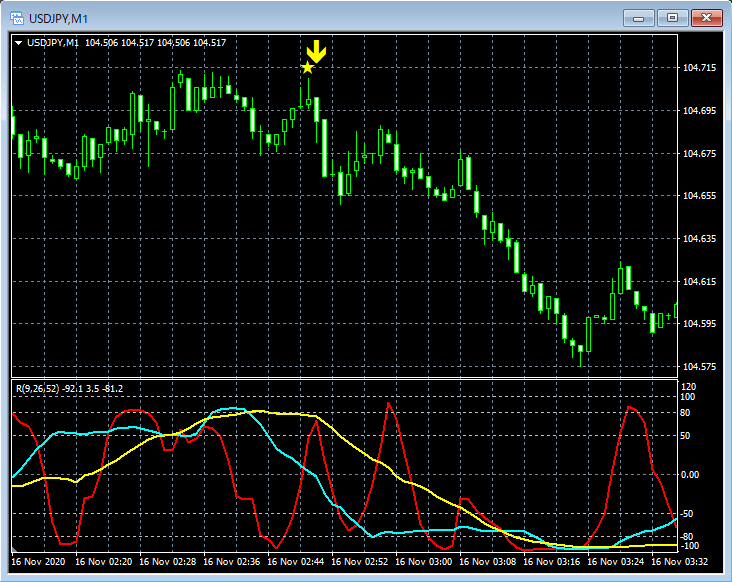Click the 104.655 price scale label
Image resolution: width=732 pixels, height=582 pixels.
698,196
